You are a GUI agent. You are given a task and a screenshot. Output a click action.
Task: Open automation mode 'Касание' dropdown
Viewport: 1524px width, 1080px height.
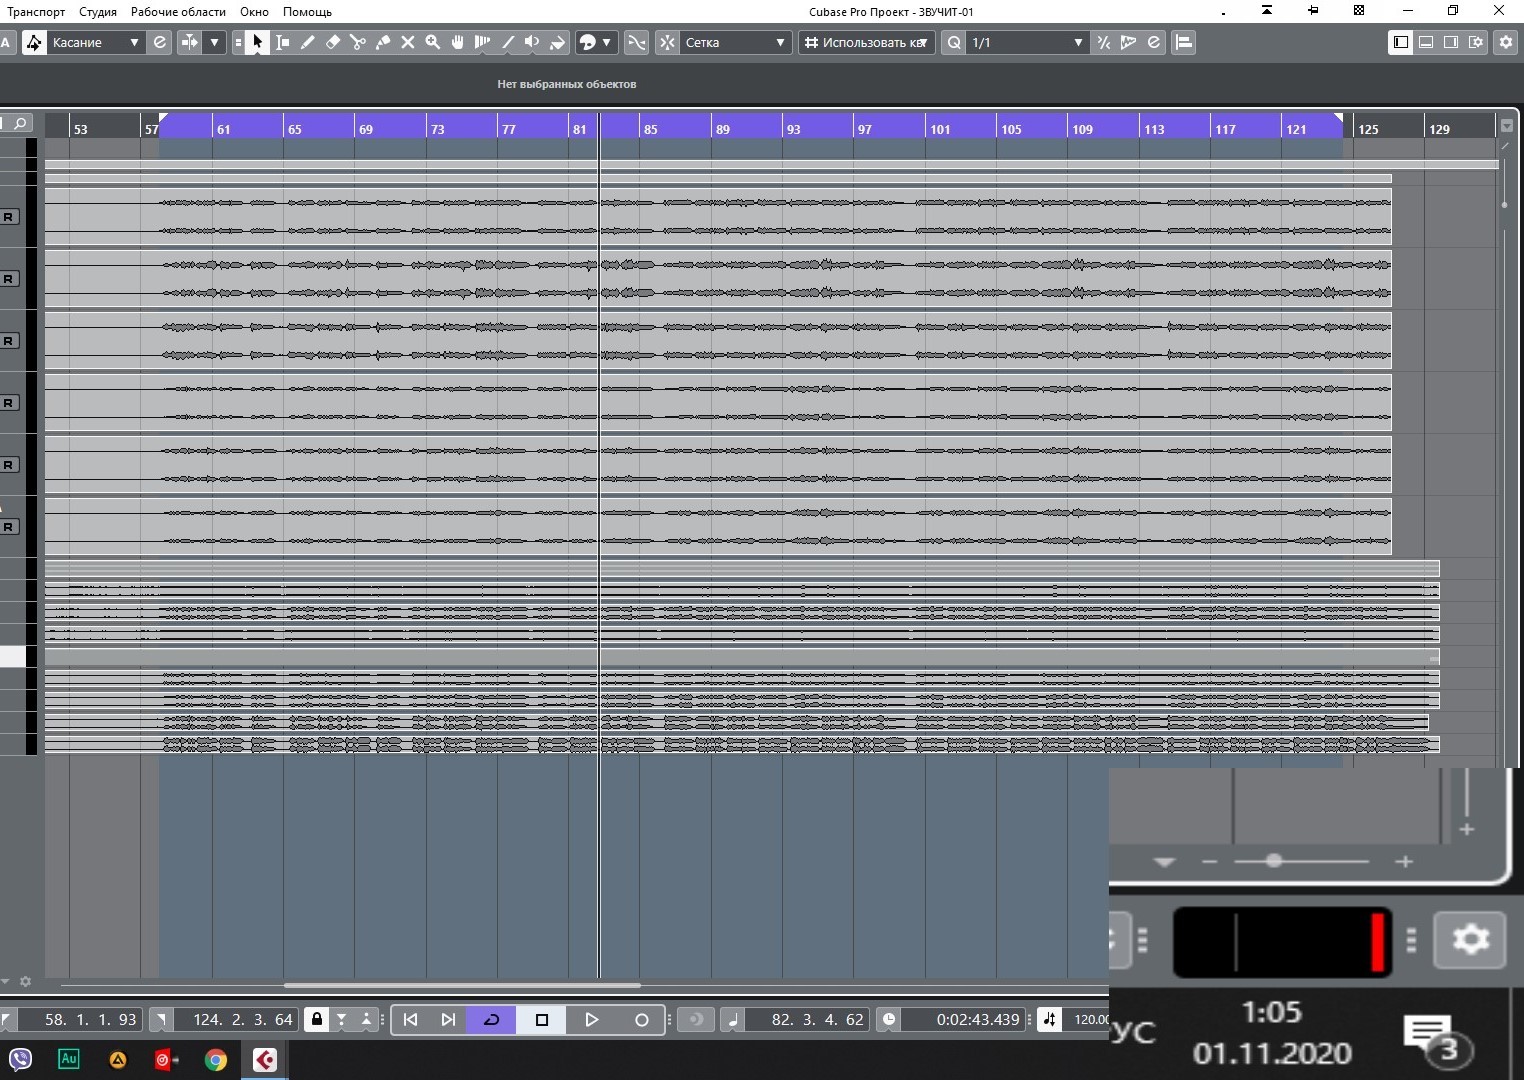95,42
